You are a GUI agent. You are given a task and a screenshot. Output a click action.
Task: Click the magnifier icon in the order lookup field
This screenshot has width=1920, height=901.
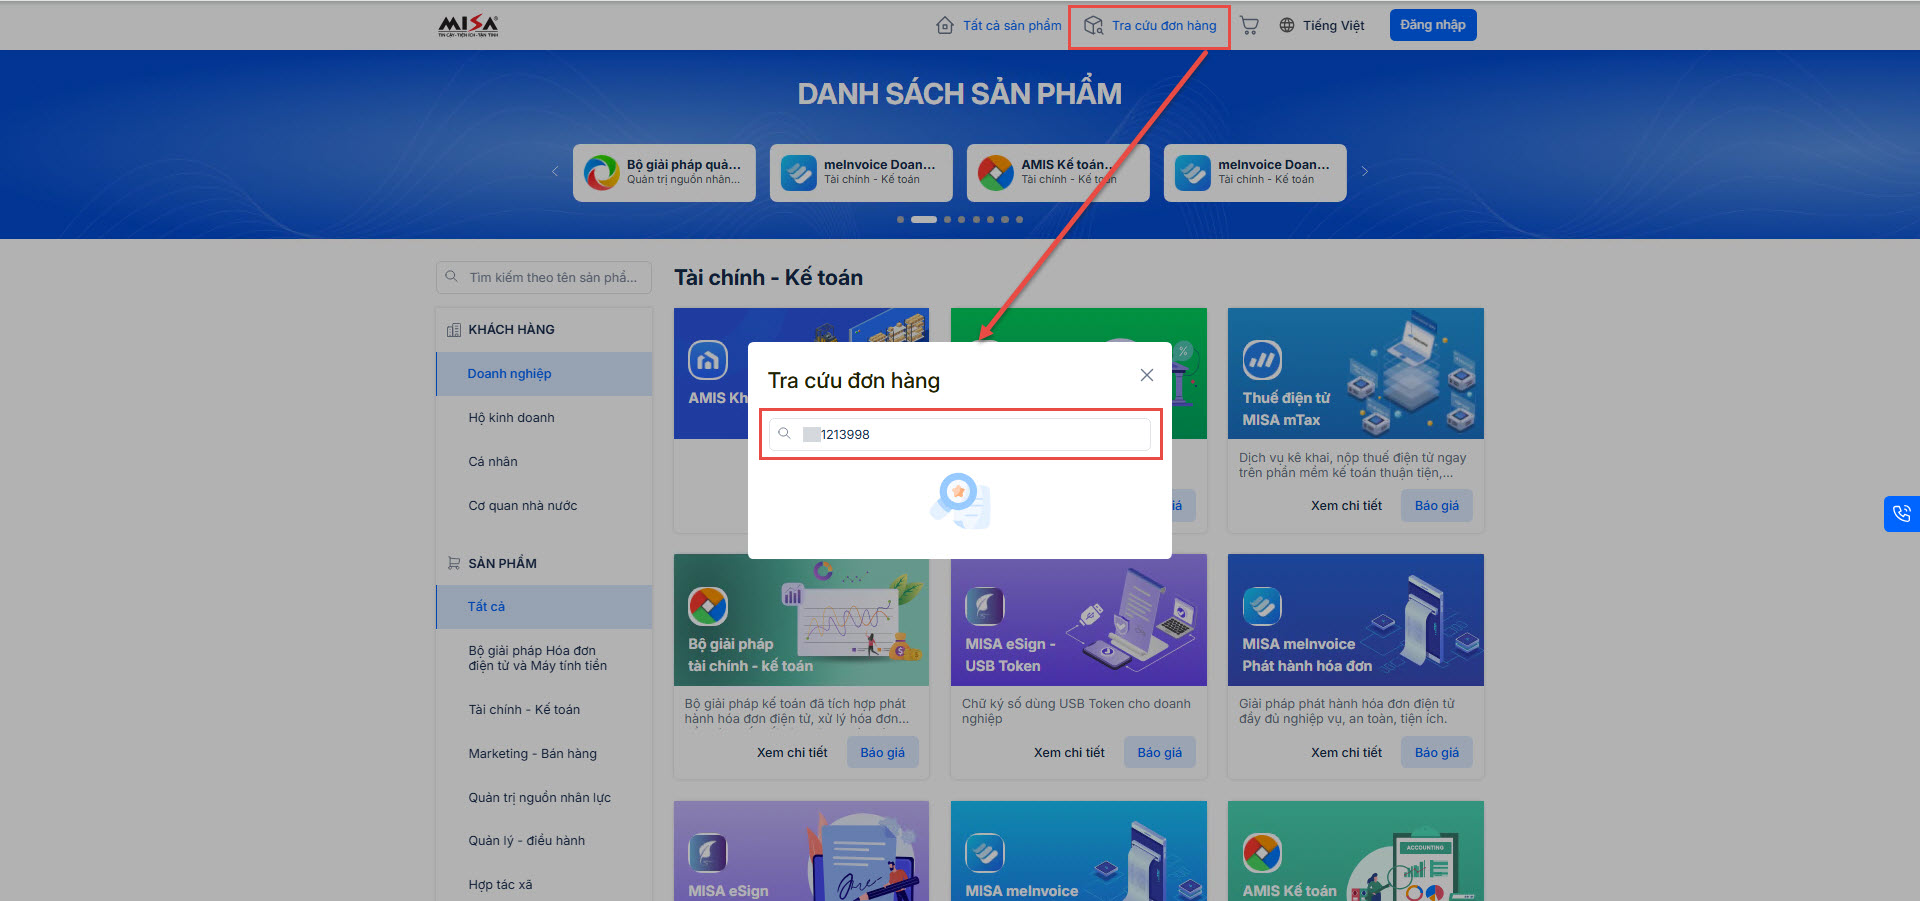pyautogui.click(x=785, y=434)
